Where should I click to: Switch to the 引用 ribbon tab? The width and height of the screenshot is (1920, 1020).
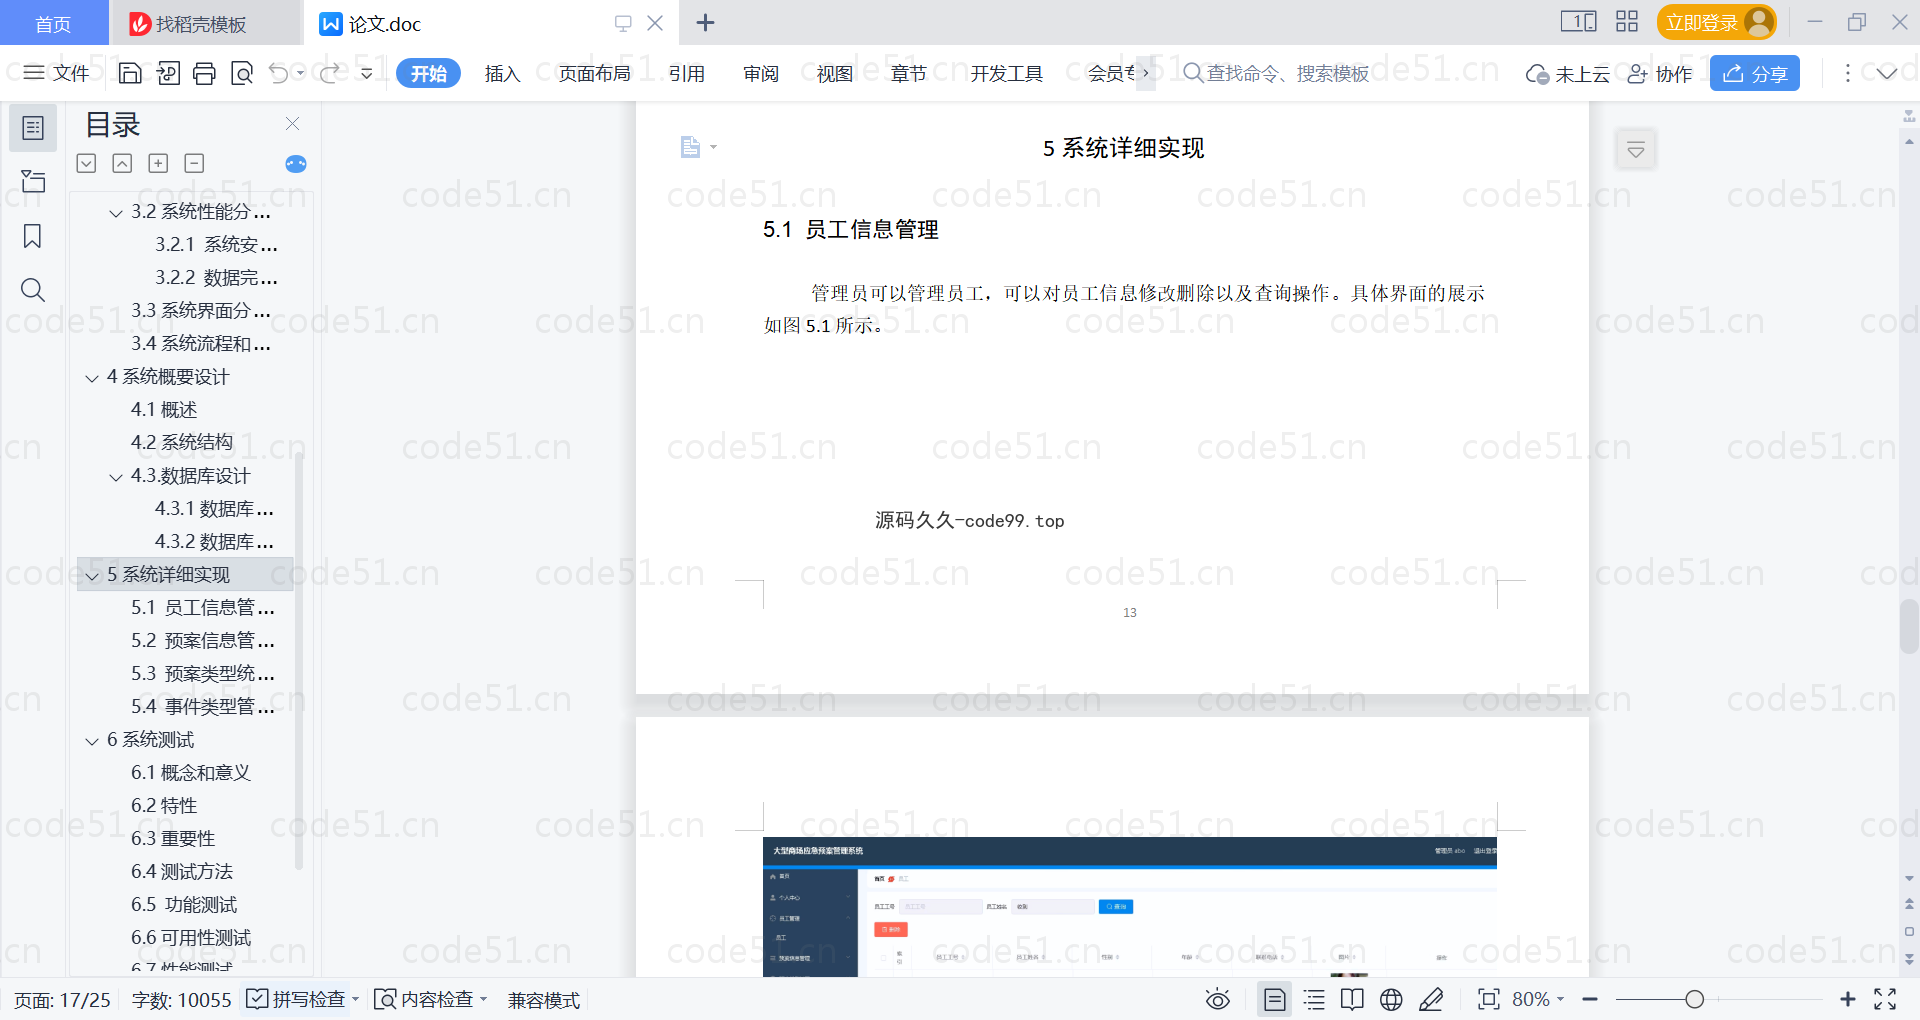click(686, 73)
